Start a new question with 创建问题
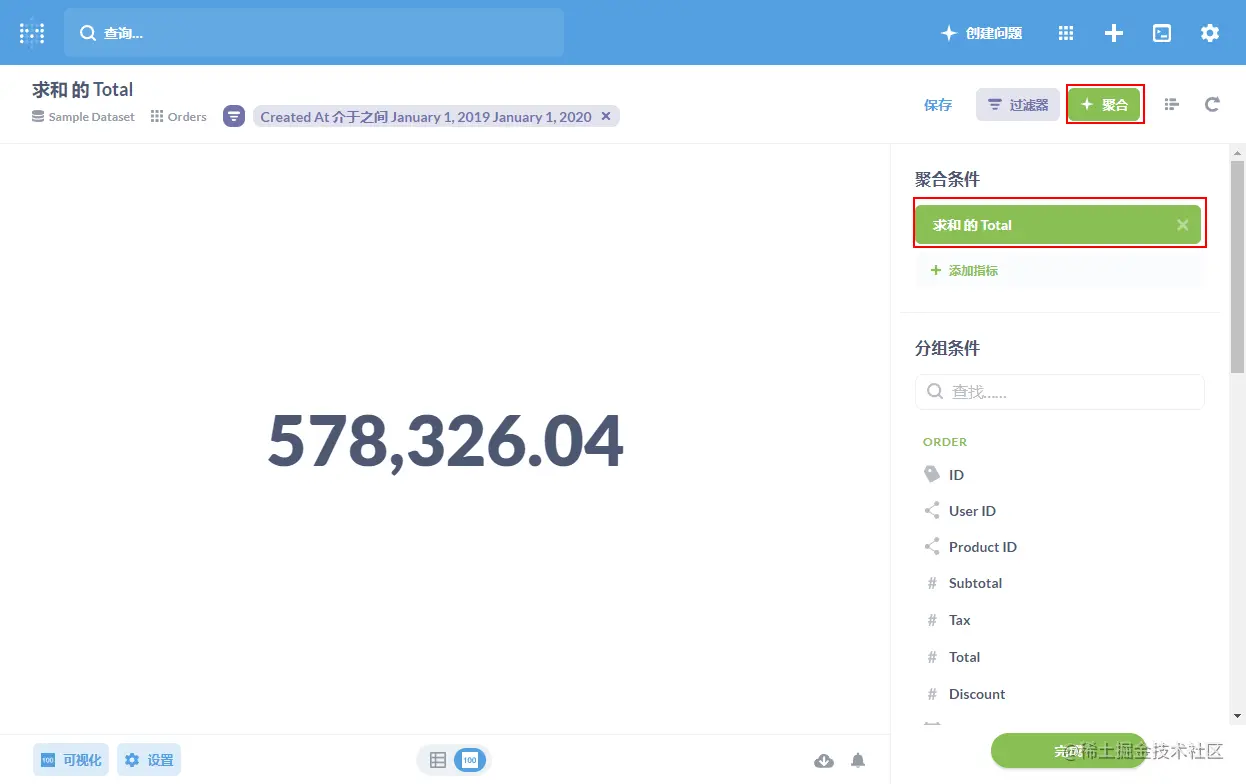 (x=981, y=33)
